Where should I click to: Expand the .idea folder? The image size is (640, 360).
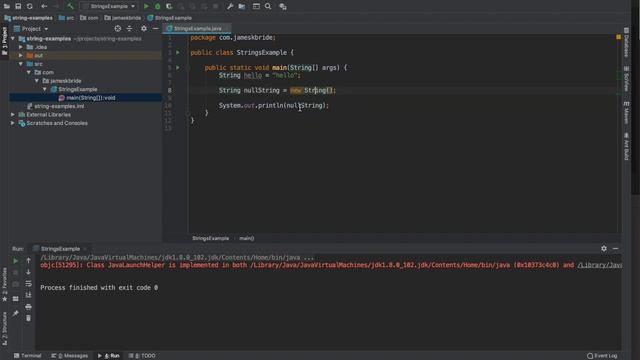[21, 47]
